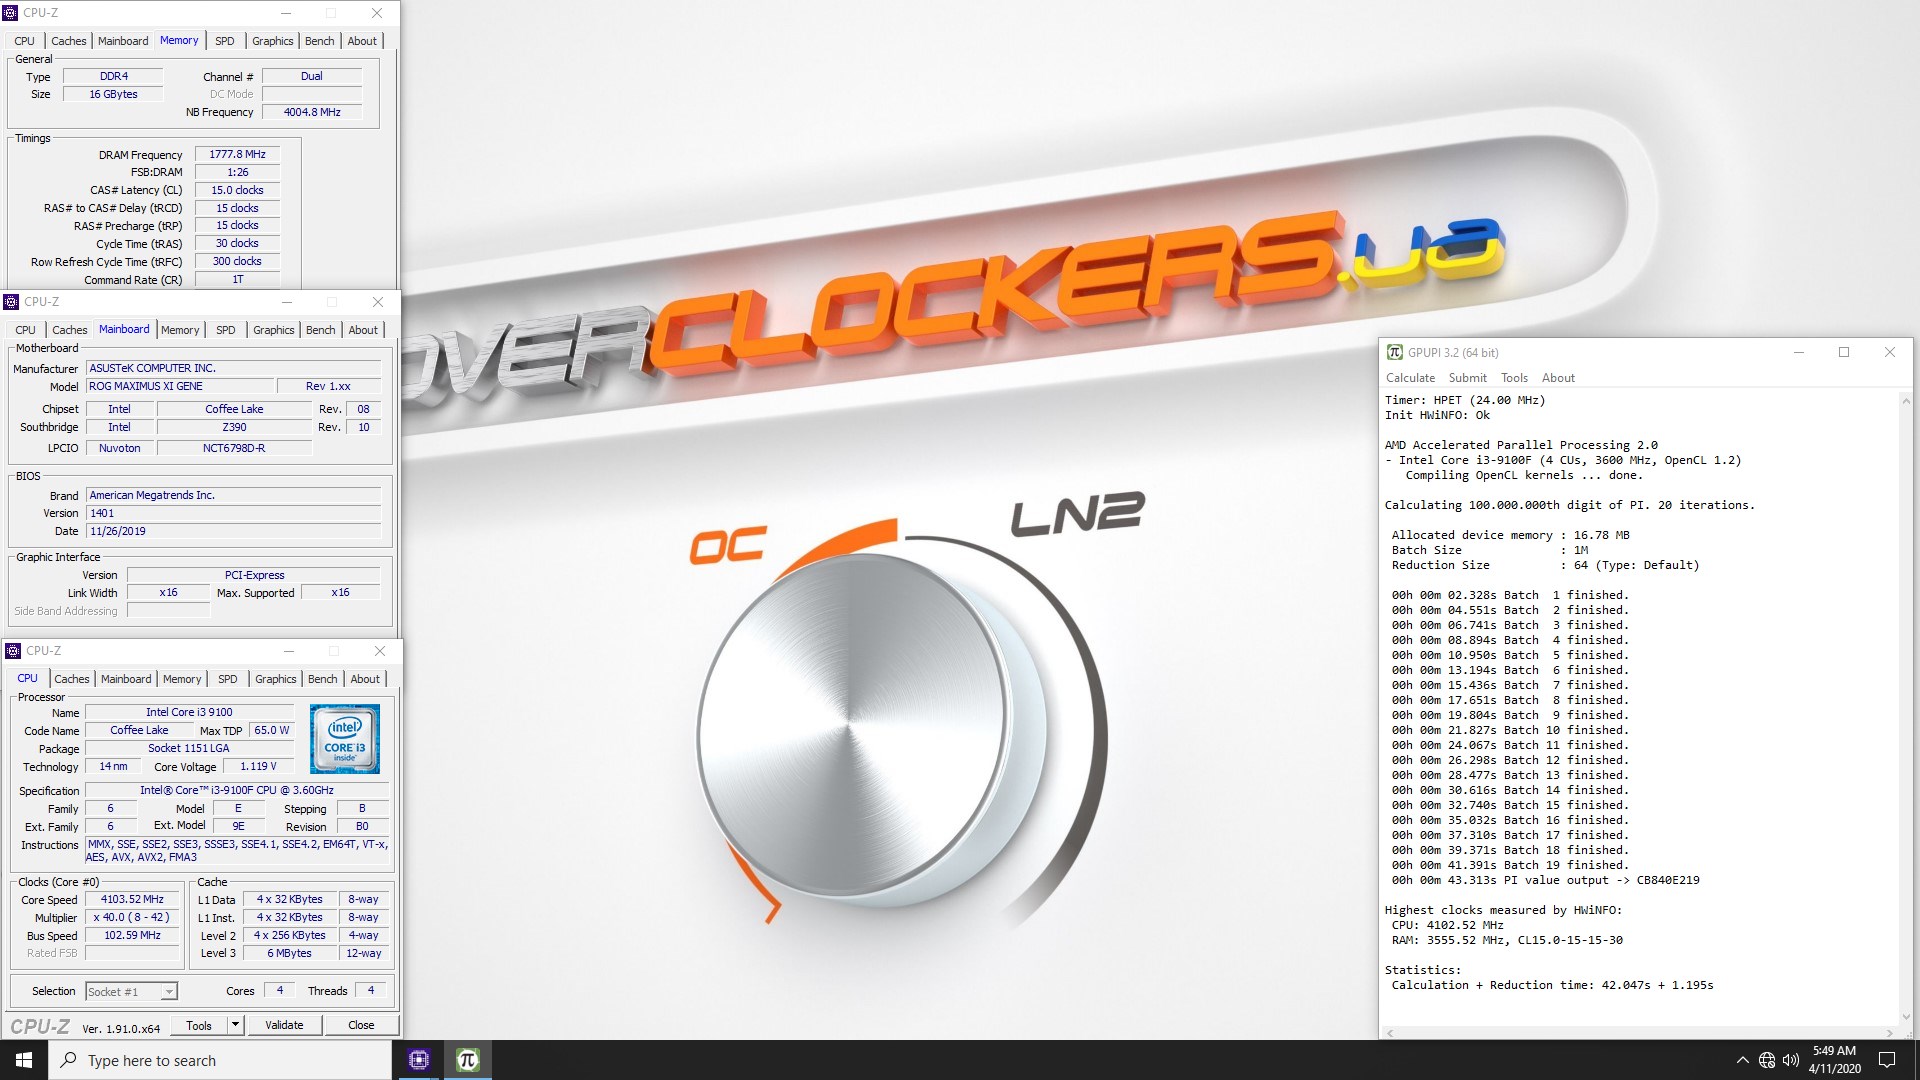
Task: Maximize the GPUPI window
Action: (1844, 352)
